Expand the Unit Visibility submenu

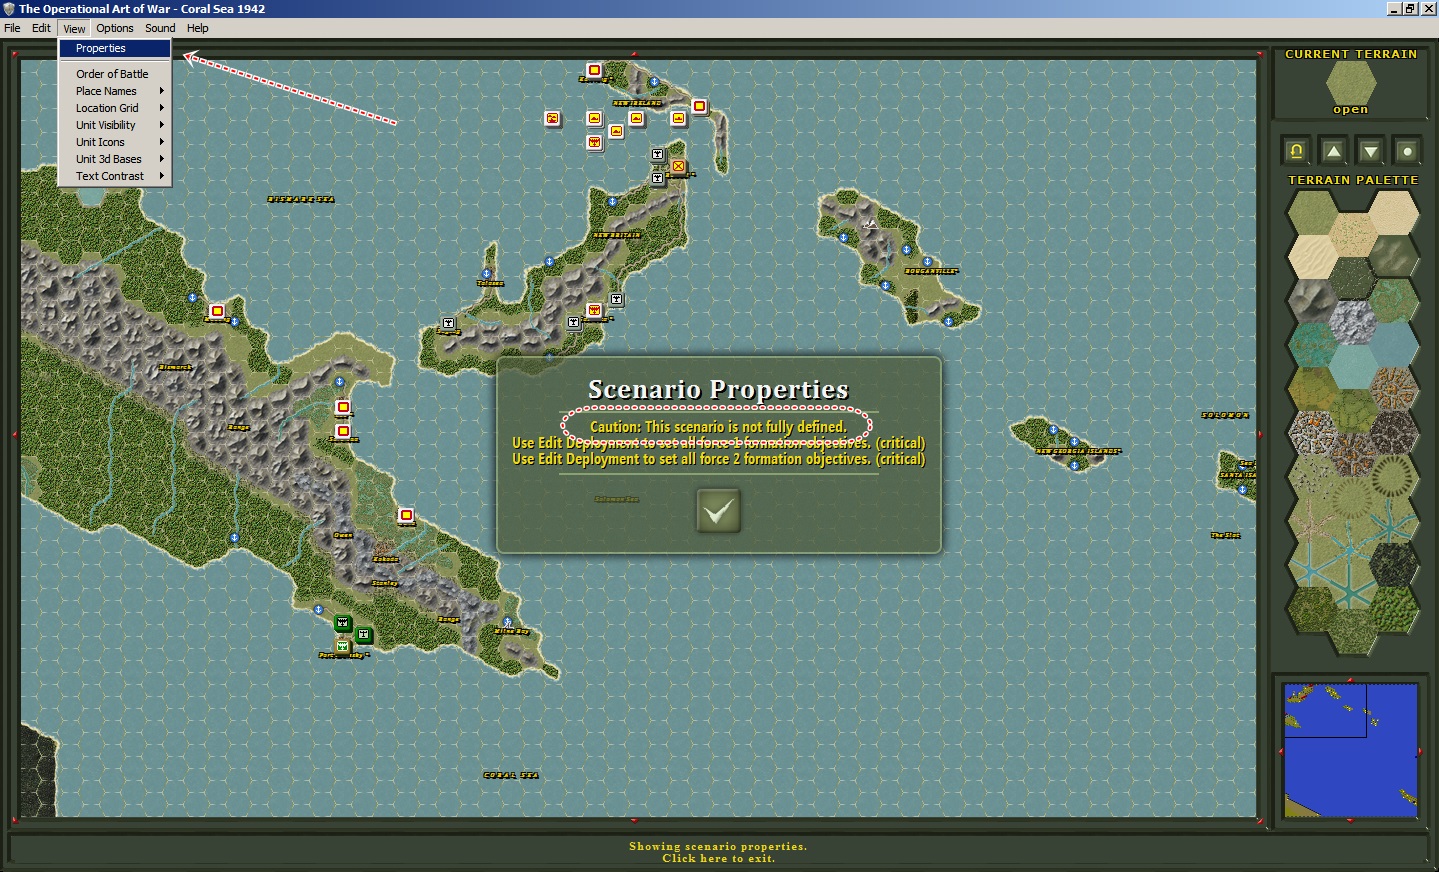tap(115, 125)
